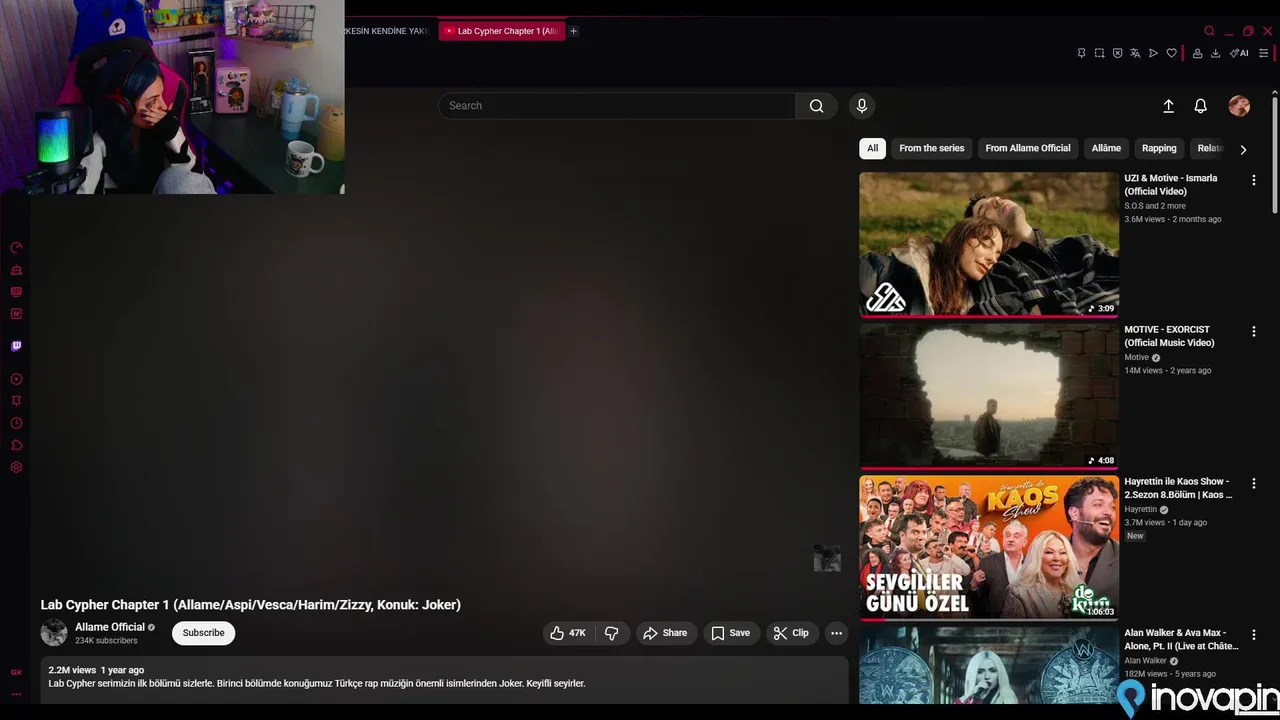Click the YouTube search magnifier button

click(817, 106)
